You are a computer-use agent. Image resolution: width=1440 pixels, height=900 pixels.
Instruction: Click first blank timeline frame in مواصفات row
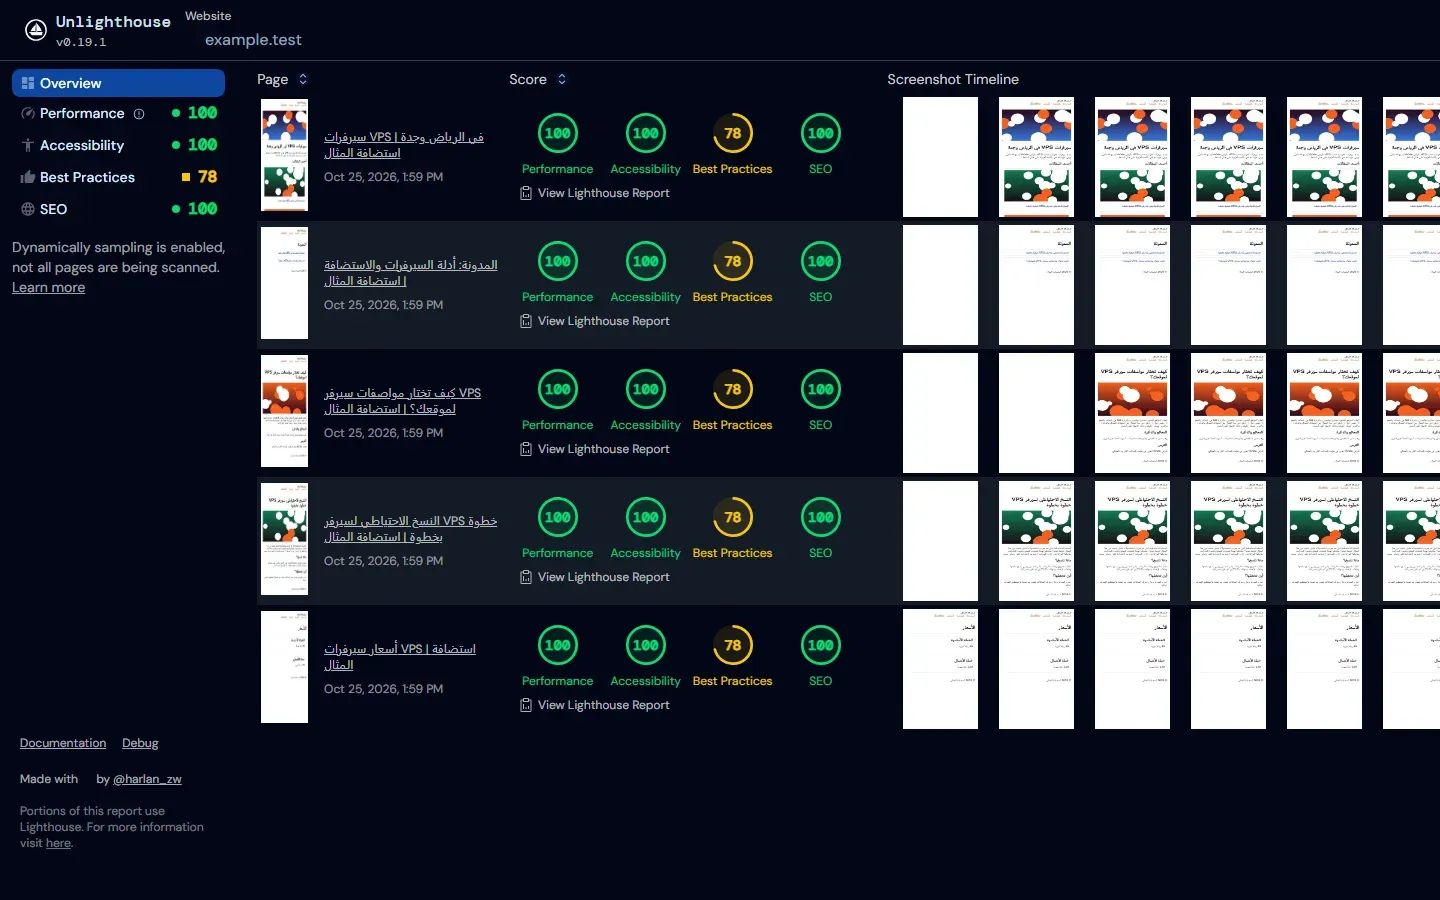(940, 413)
